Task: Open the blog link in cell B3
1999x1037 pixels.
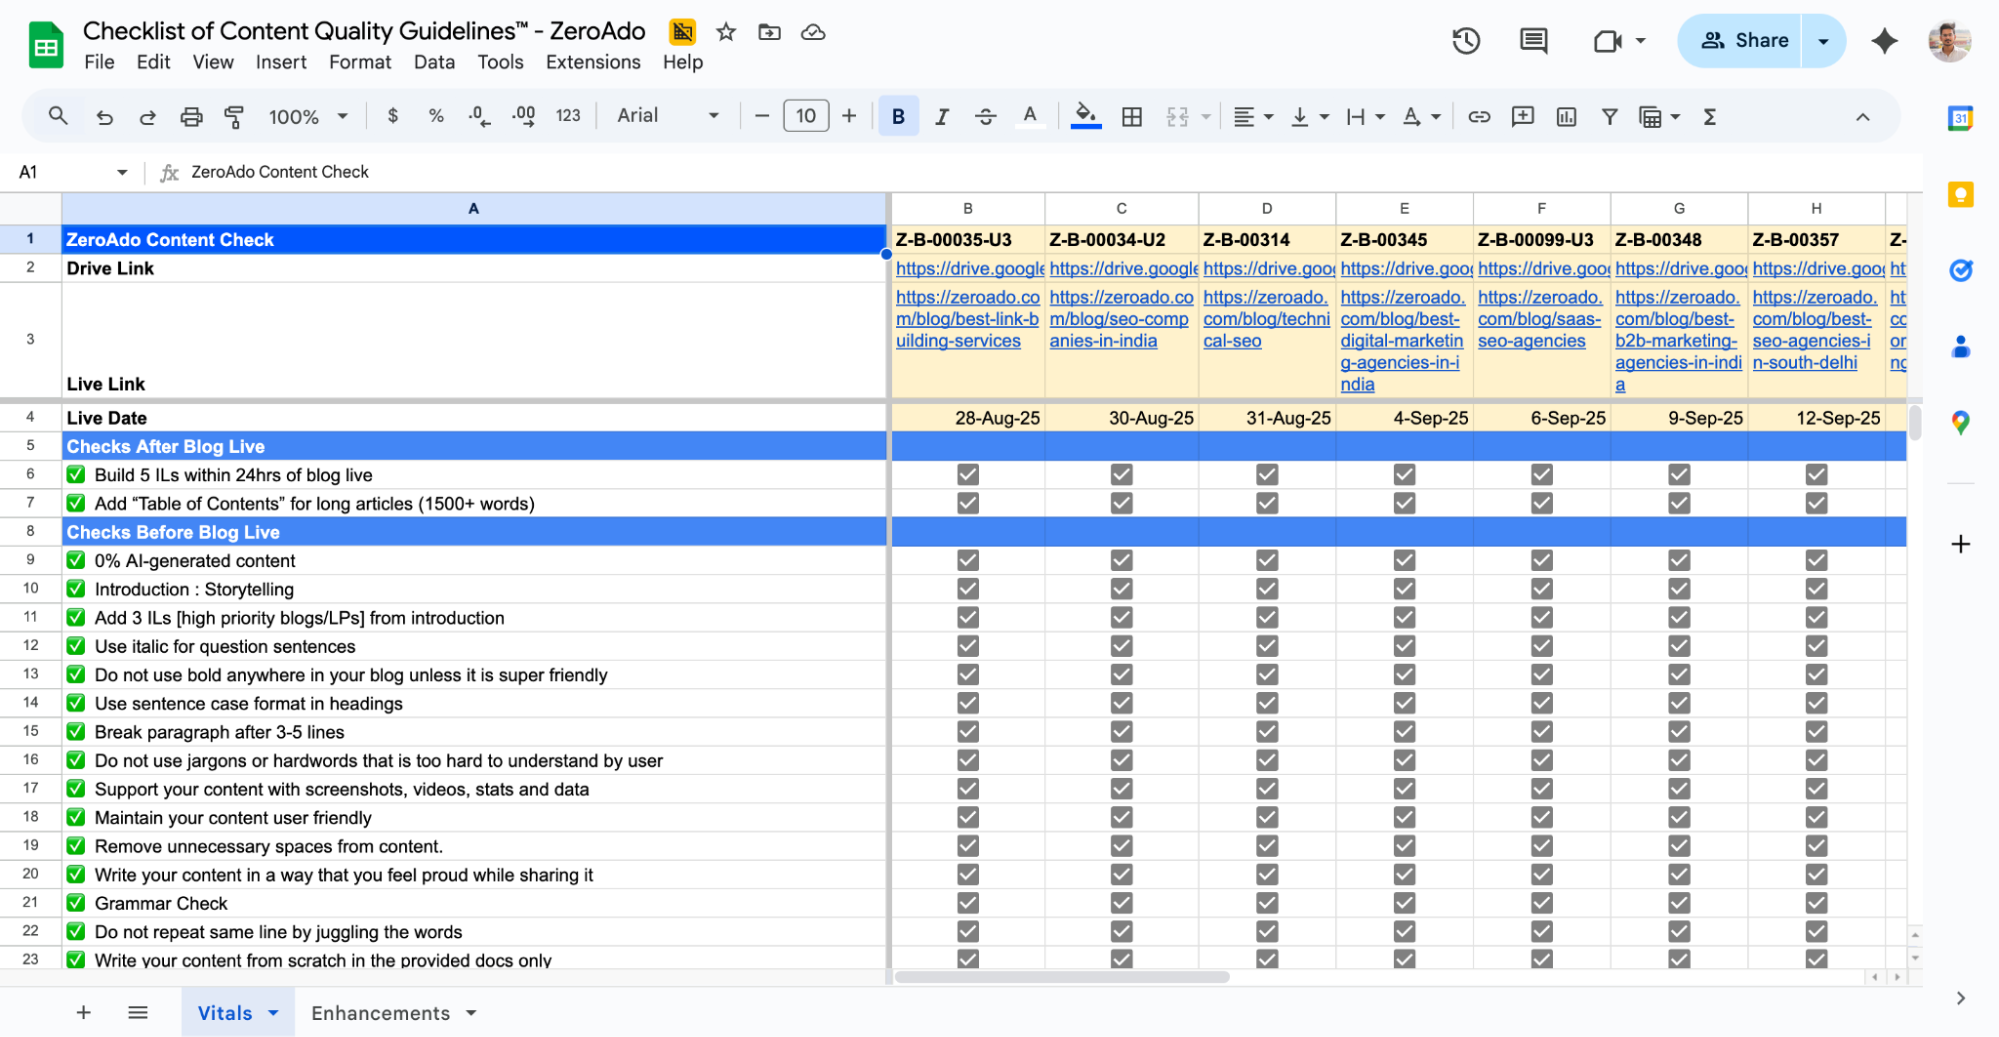Action: pyautogui.click(x=967, y=318)
